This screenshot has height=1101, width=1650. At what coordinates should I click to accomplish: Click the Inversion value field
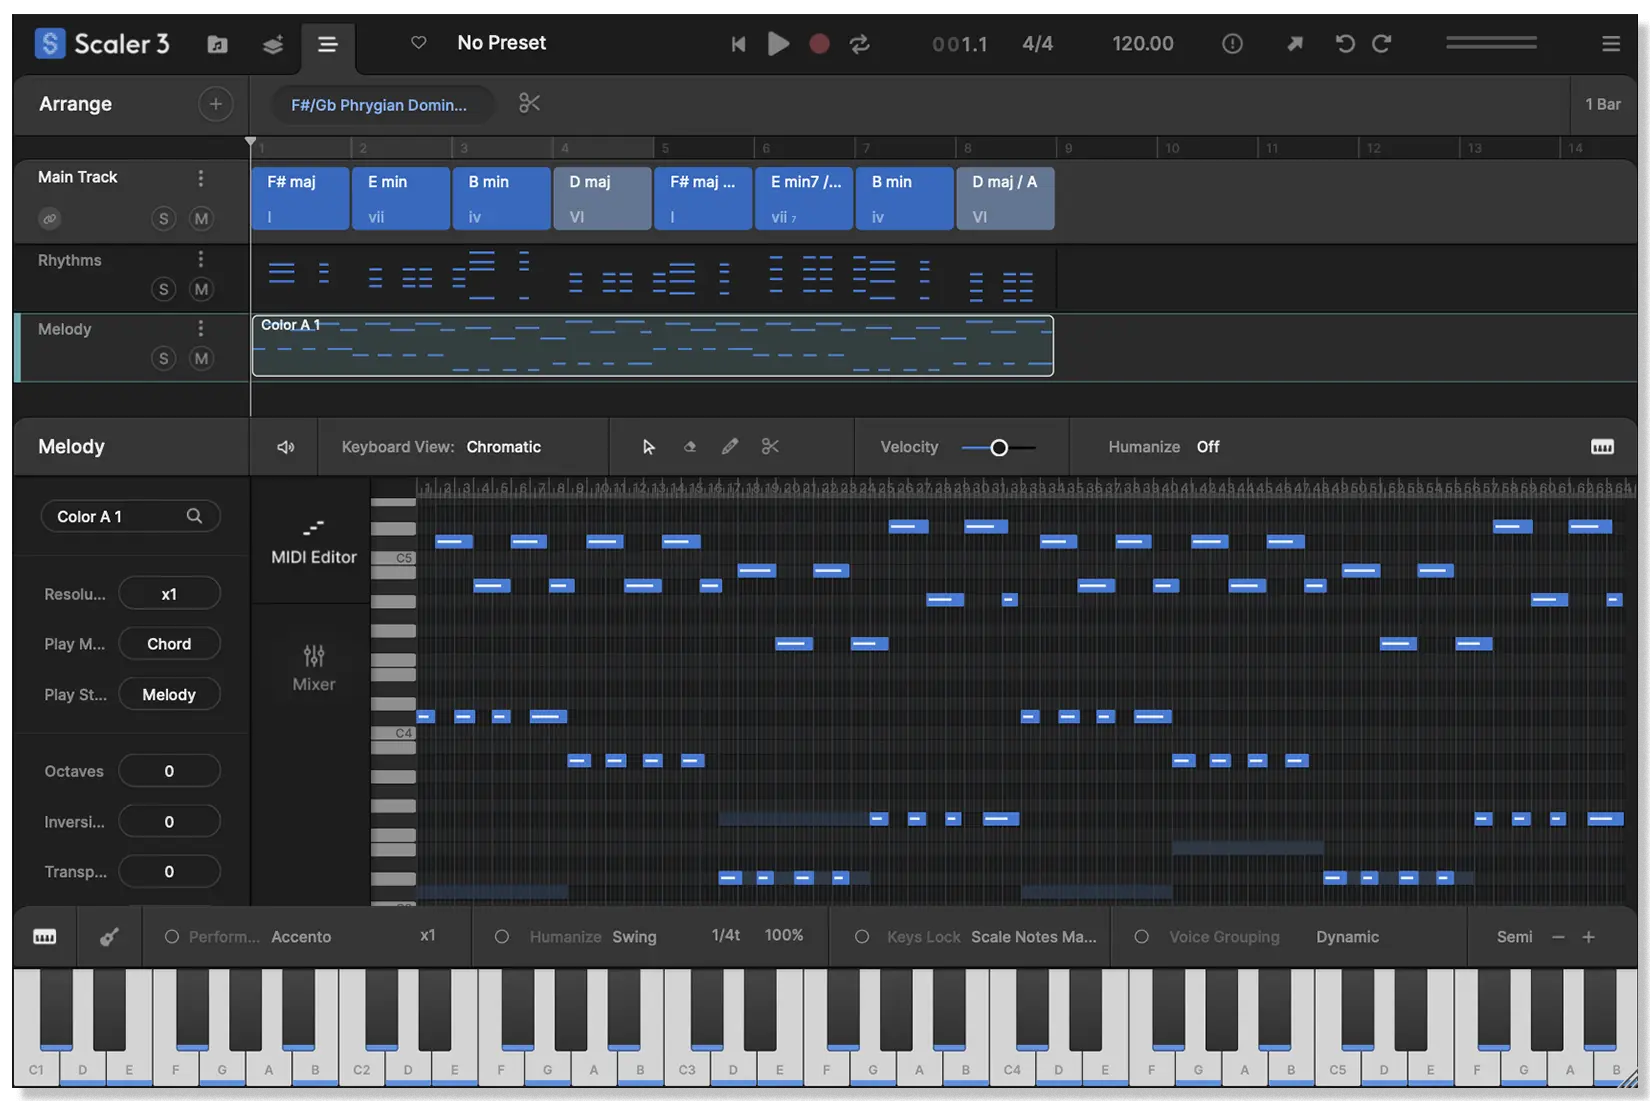169,821
